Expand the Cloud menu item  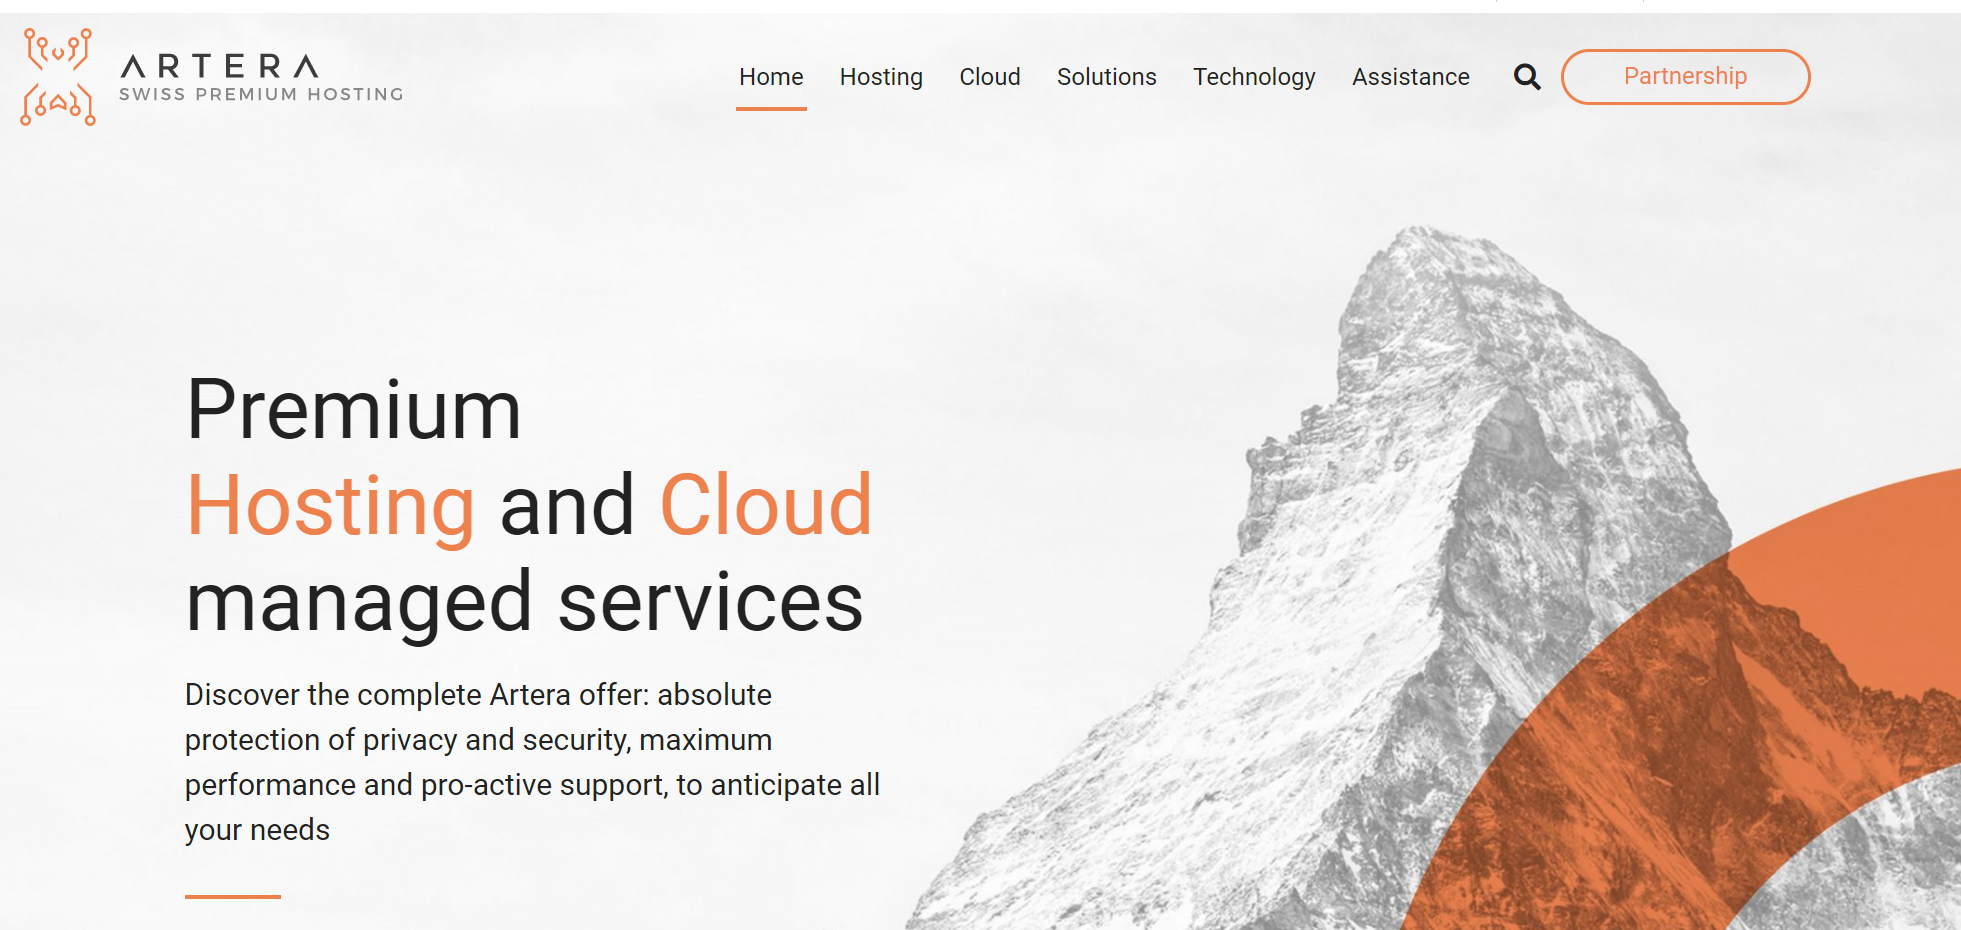pos(990,77)
